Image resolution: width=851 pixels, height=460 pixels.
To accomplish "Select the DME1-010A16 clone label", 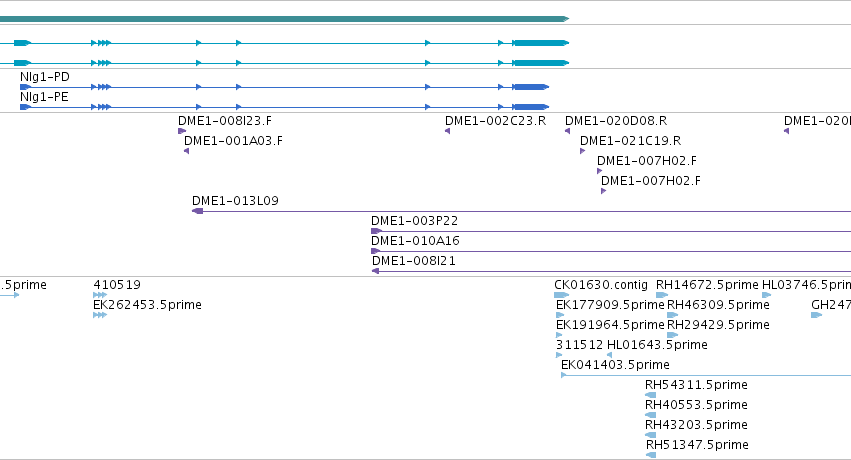I will tap(415, 241).
